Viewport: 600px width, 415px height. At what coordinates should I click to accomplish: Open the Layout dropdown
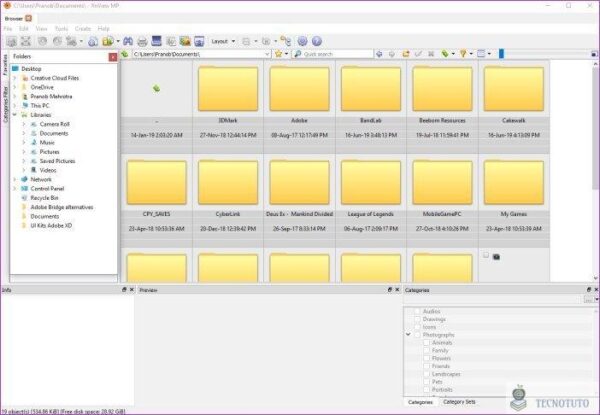pos(223,41)
